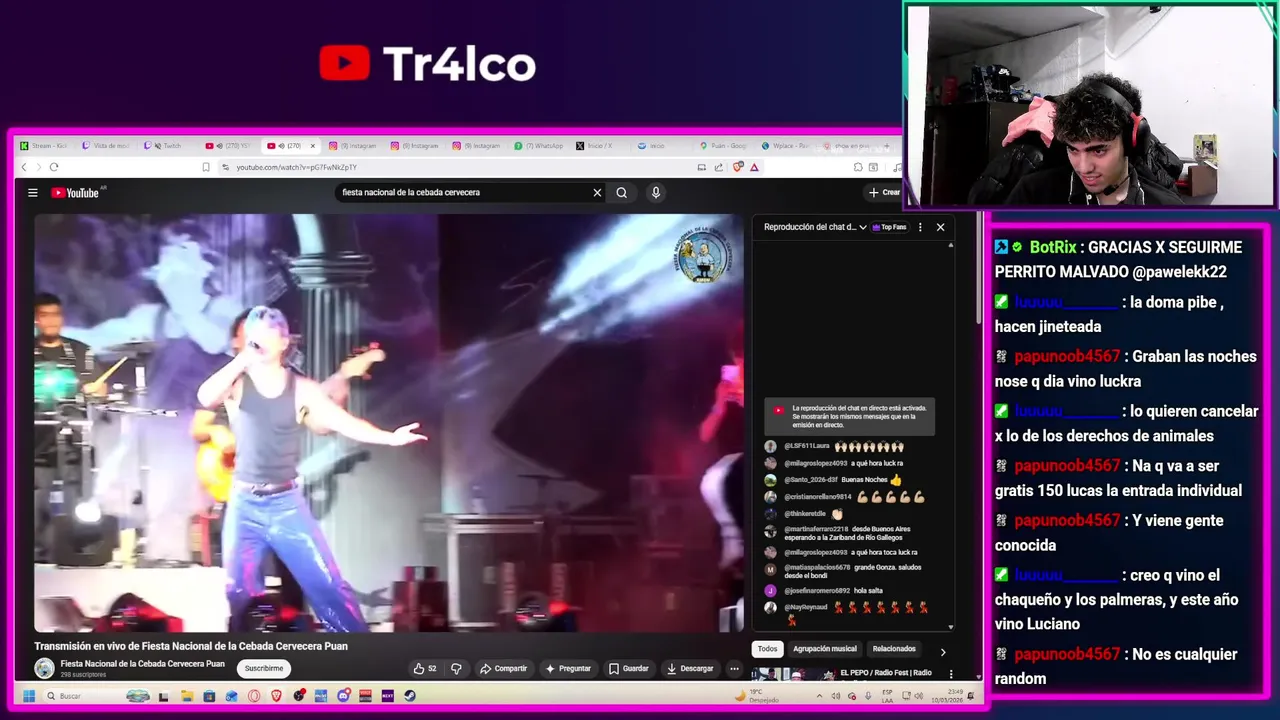1280x720 pixels.
Task: Open Steam from the taskbar
Action: 410,696
